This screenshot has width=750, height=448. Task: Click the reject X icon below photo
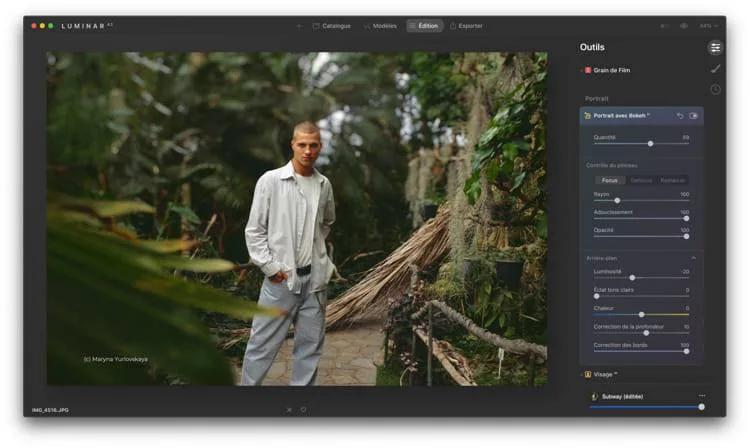(x=289, y=409)
